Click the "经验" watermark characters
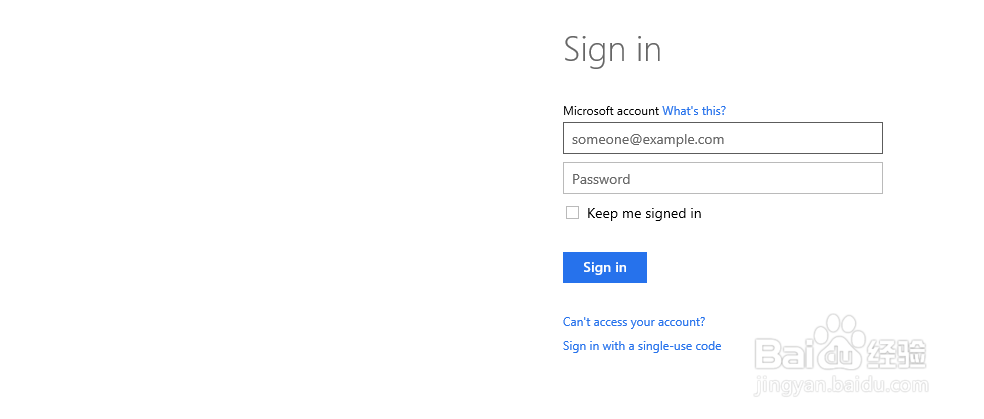Image resolution: width=984 pixels, height=419 pixels. click(896, 353)
